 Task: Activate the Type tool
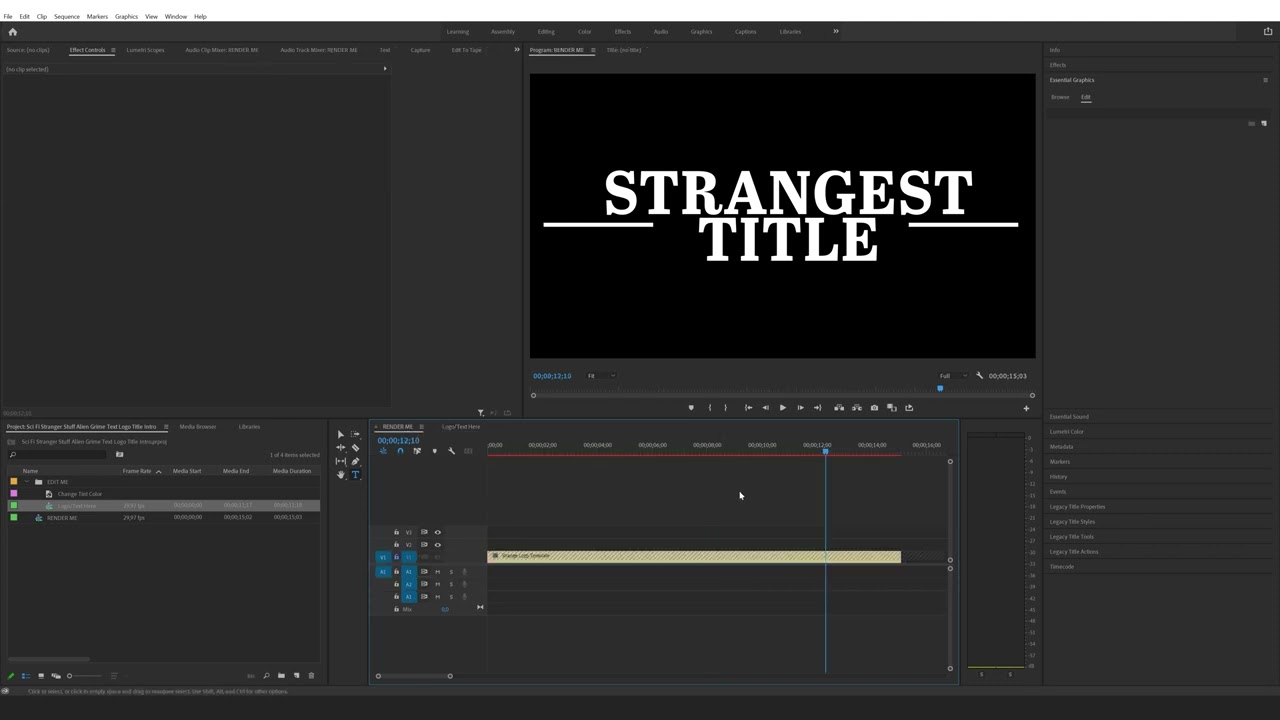coord(355,474)
